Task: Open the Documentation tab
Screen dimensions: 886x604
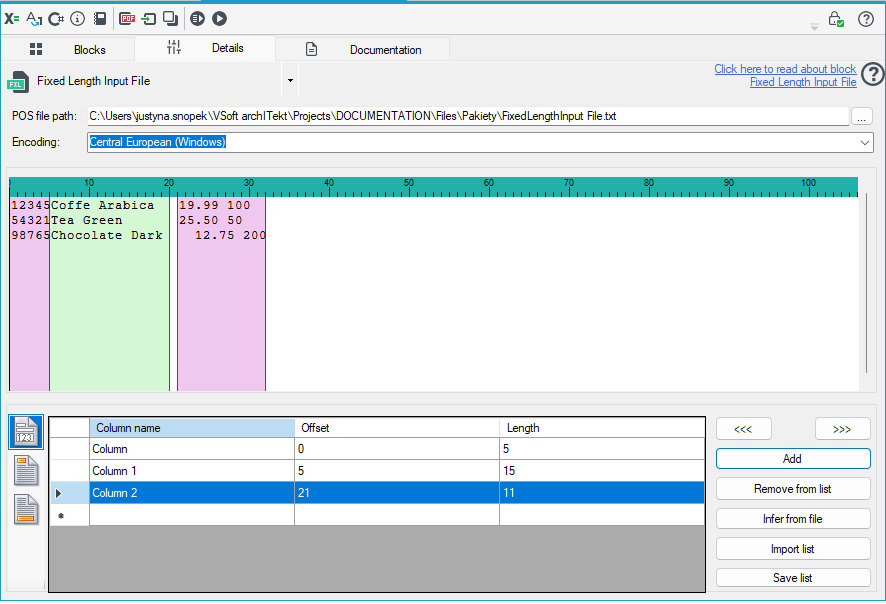Action: coord(363,49)
